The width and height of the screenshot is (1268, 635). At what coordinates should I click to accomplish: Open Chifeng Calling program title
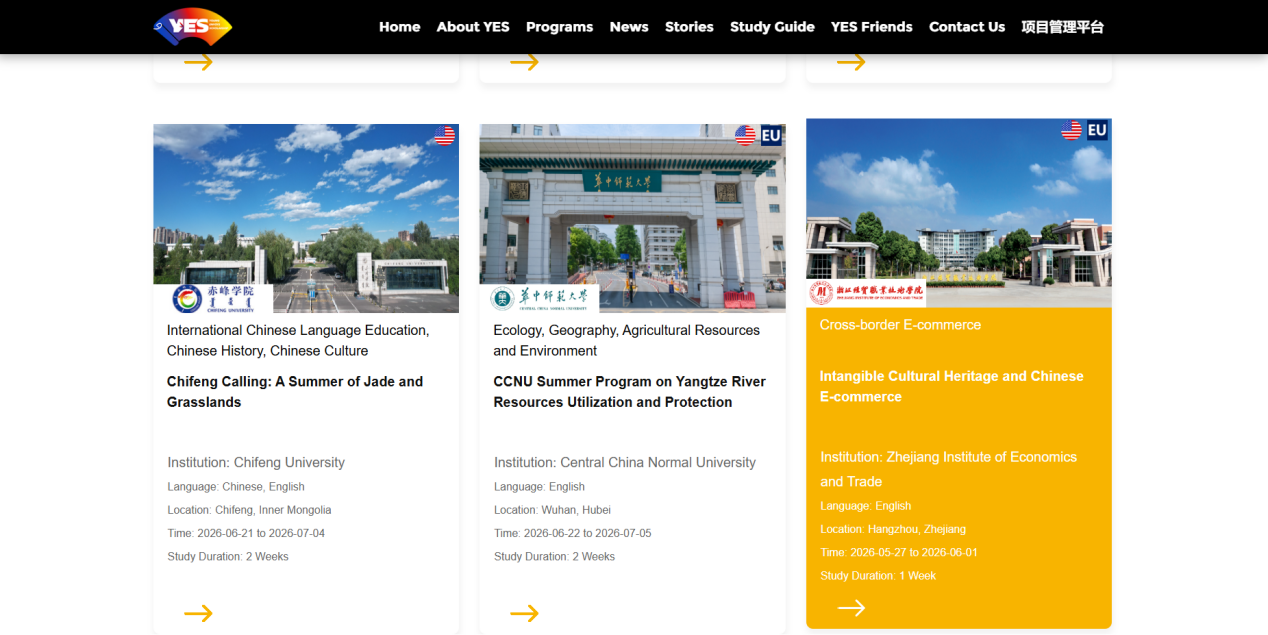coord(295,392)
